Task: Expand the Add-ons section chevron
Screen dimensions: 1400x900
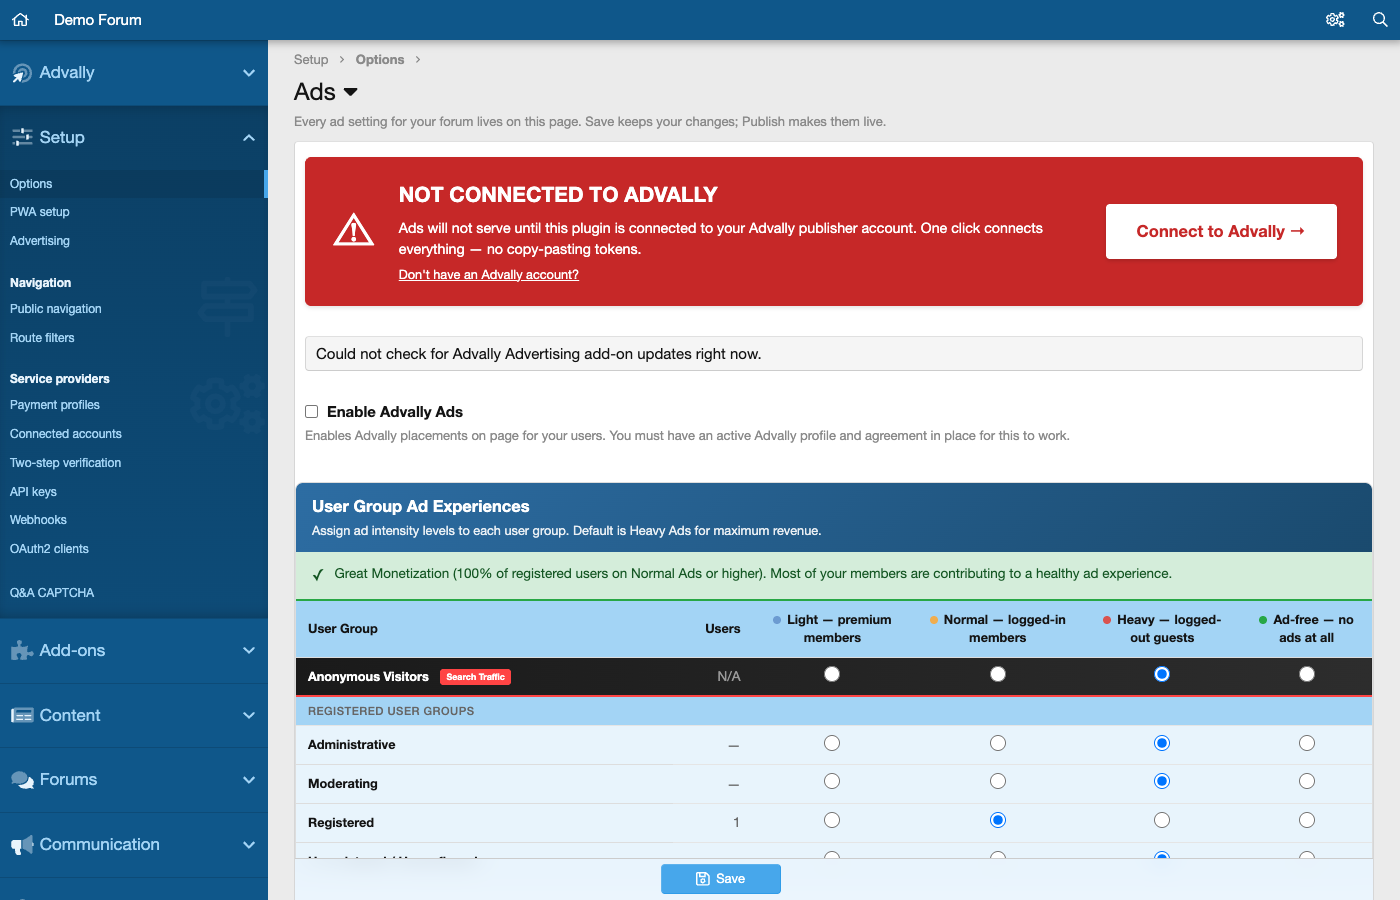Action: coord(249,651)
